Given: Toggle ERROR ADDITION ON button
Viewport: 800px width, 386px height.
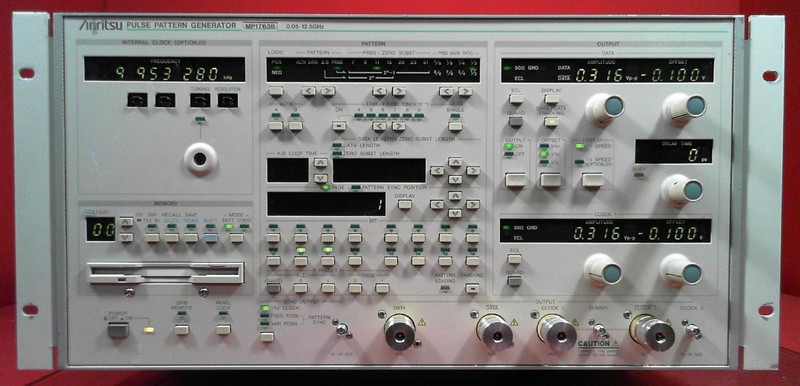Looking at the screenshot, I should 339,125.
